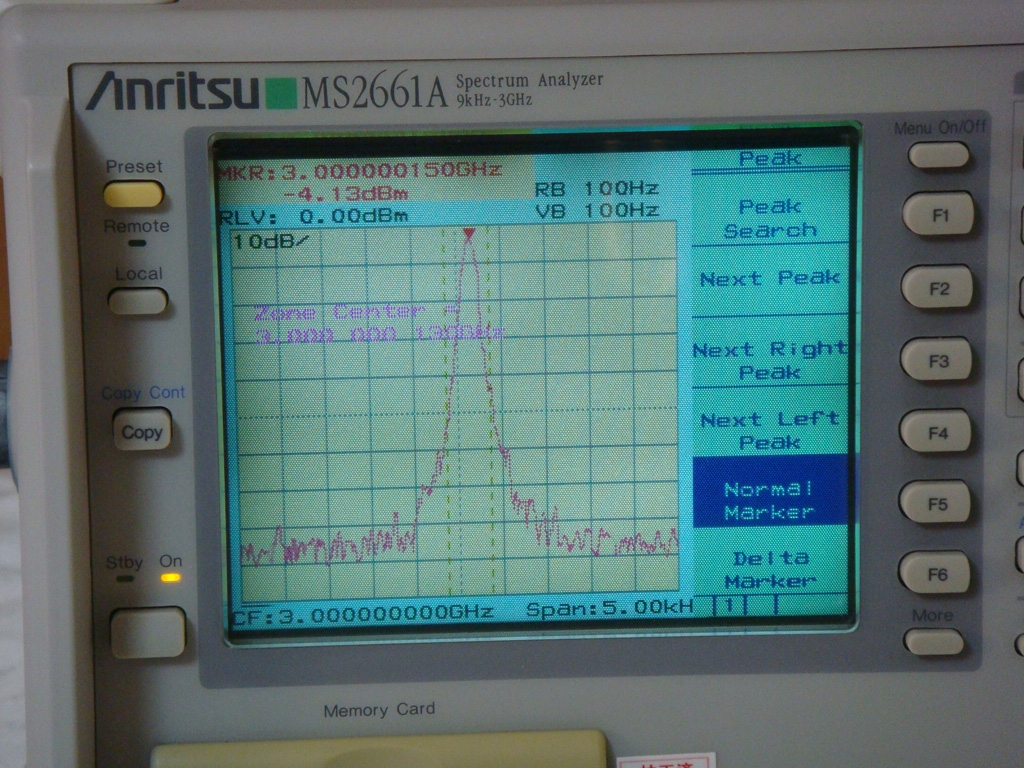
Task: Click the Stby indicator LED
Action: pos(124,578)
